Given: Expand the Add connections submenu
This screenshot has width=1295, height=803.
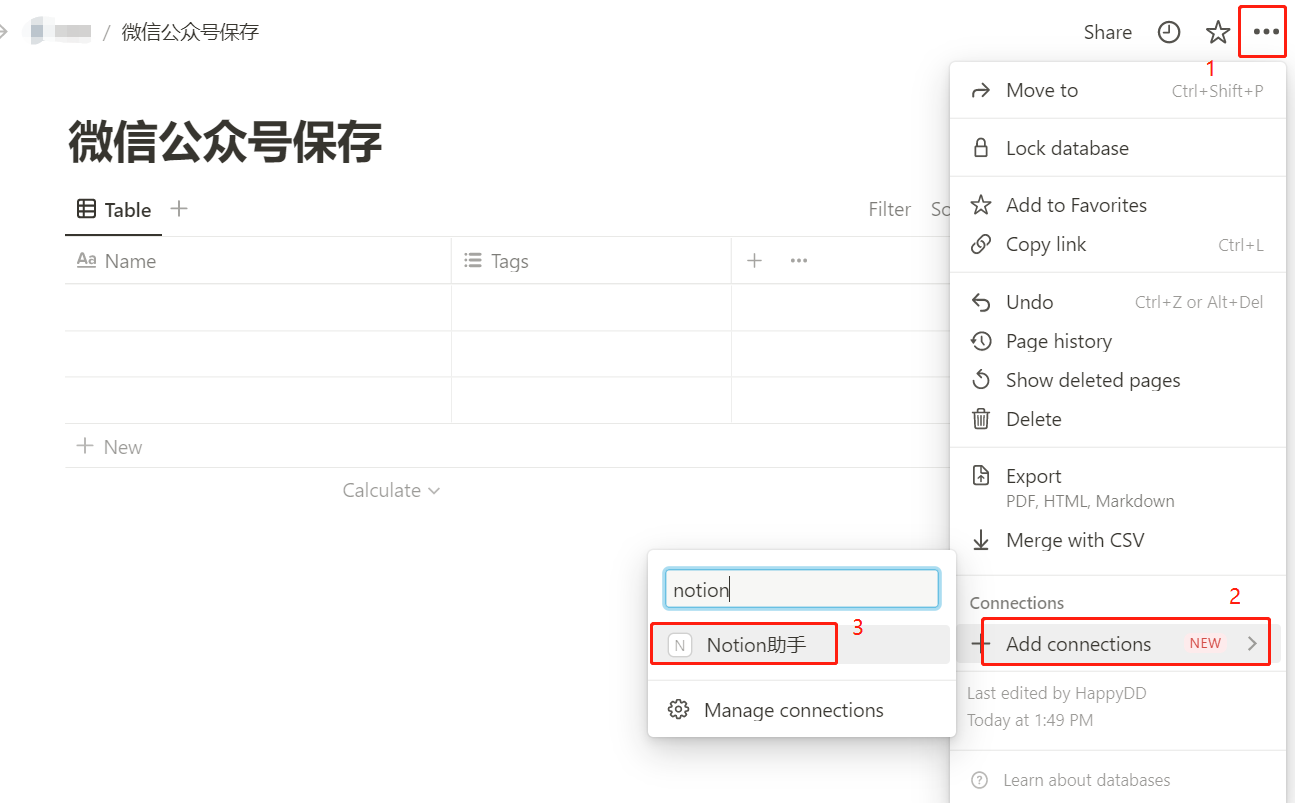Looking at the screenshot, I should pyautogui.click(x=1117, y=644).
